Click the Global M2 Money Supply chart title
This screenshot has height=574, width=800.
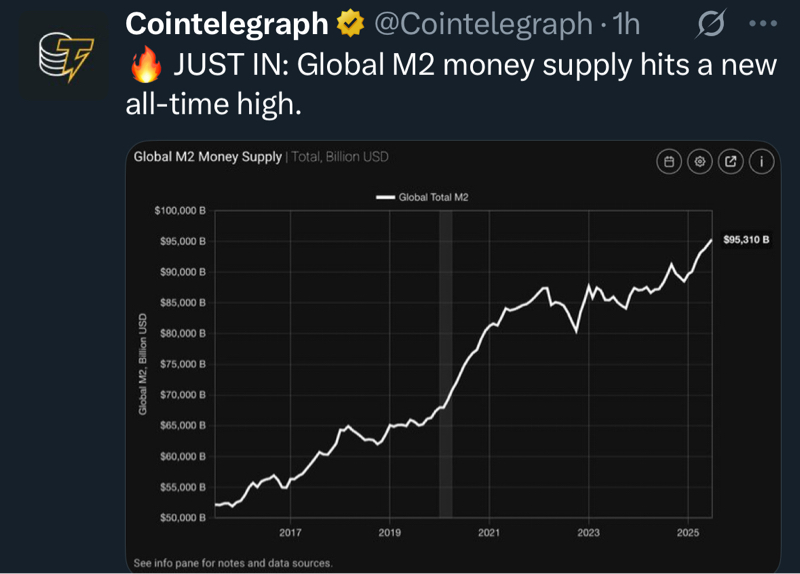(x=207, y=157)
